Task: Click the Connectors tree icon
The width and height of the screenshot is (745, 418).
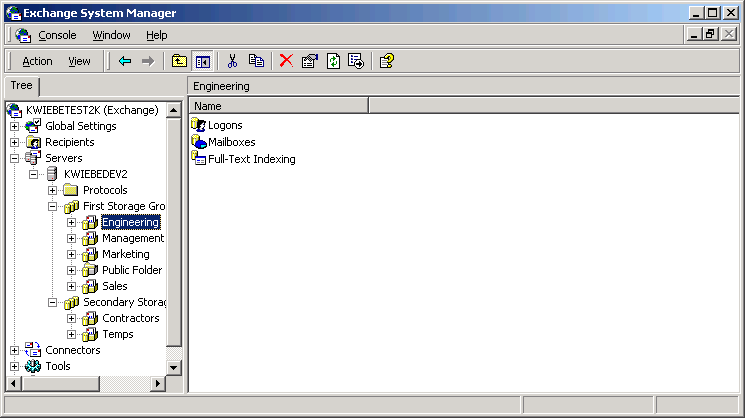Action: point(33,350)
